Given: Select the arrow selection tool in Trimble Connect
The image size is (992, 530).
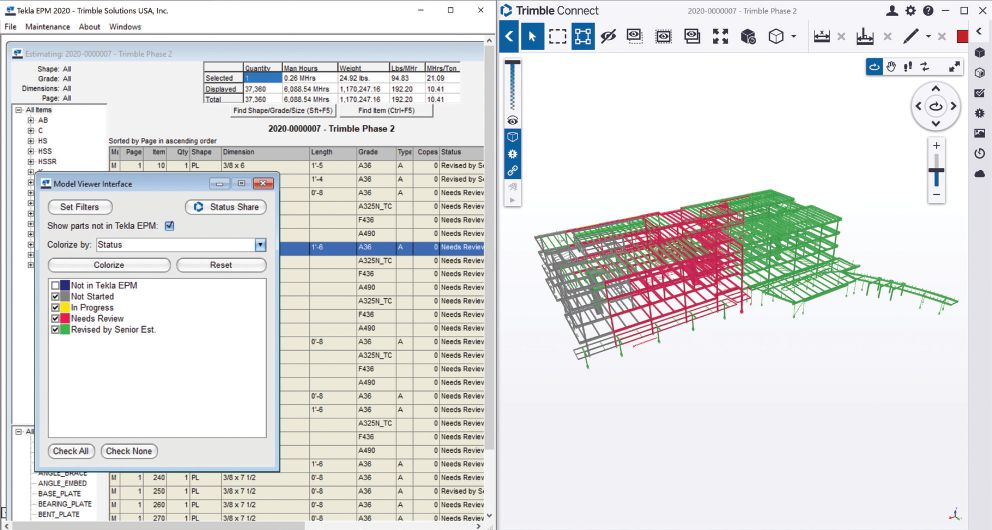Looking at the screenshot, I should [531, 37].
